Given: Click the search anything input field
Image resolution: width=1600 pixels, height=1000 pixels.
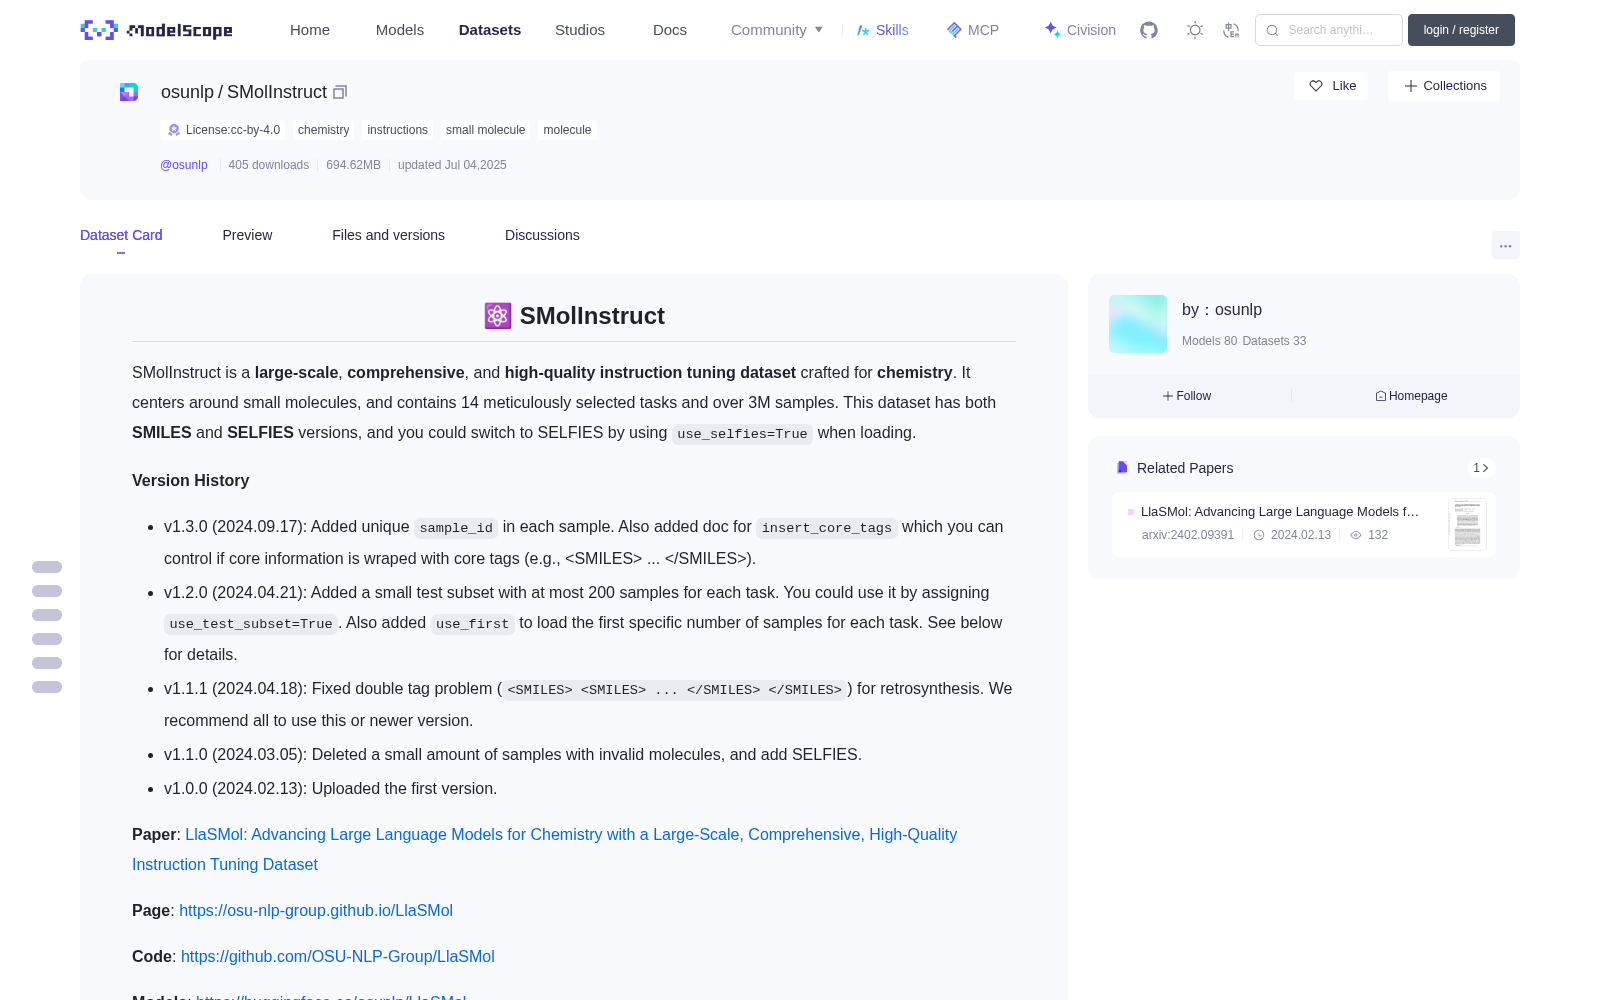Looking at the screenshot, I should click(x=1329, y=30).
